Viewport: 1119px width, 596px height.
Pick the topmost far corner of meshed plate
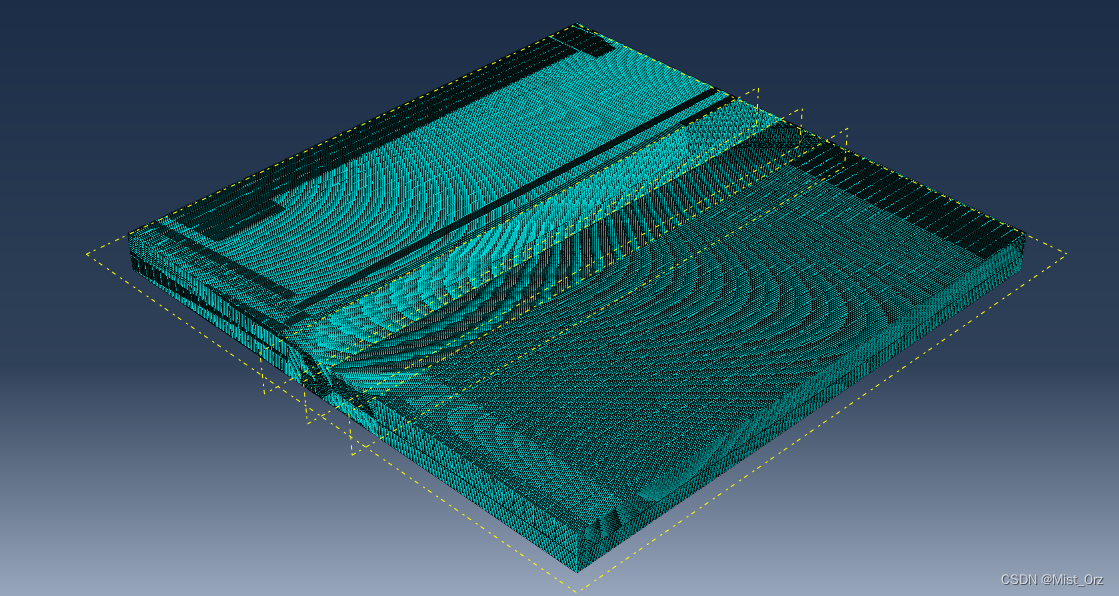click(x=578, y=26)
